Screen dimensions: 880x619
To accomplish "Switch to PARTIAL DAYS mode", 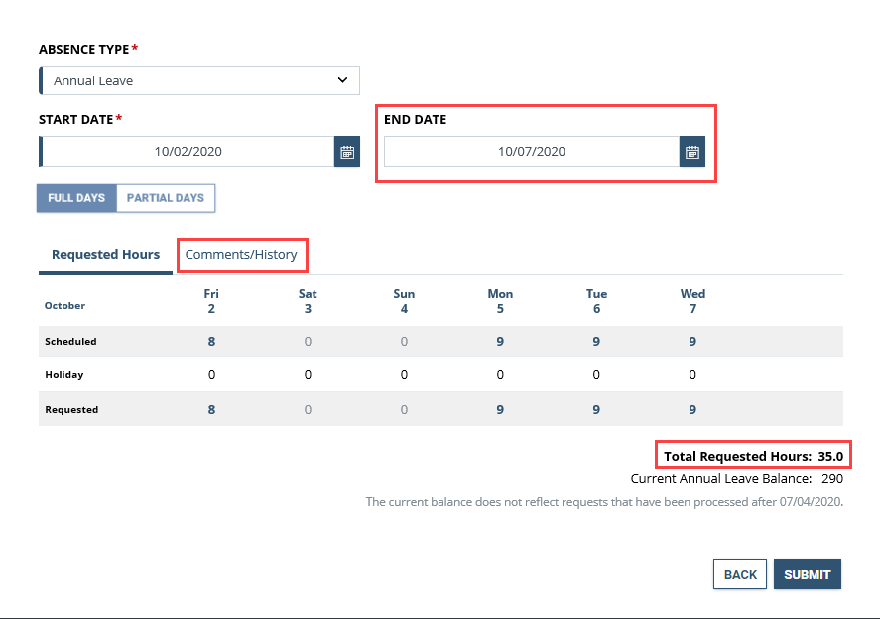I will click(164, 198).
